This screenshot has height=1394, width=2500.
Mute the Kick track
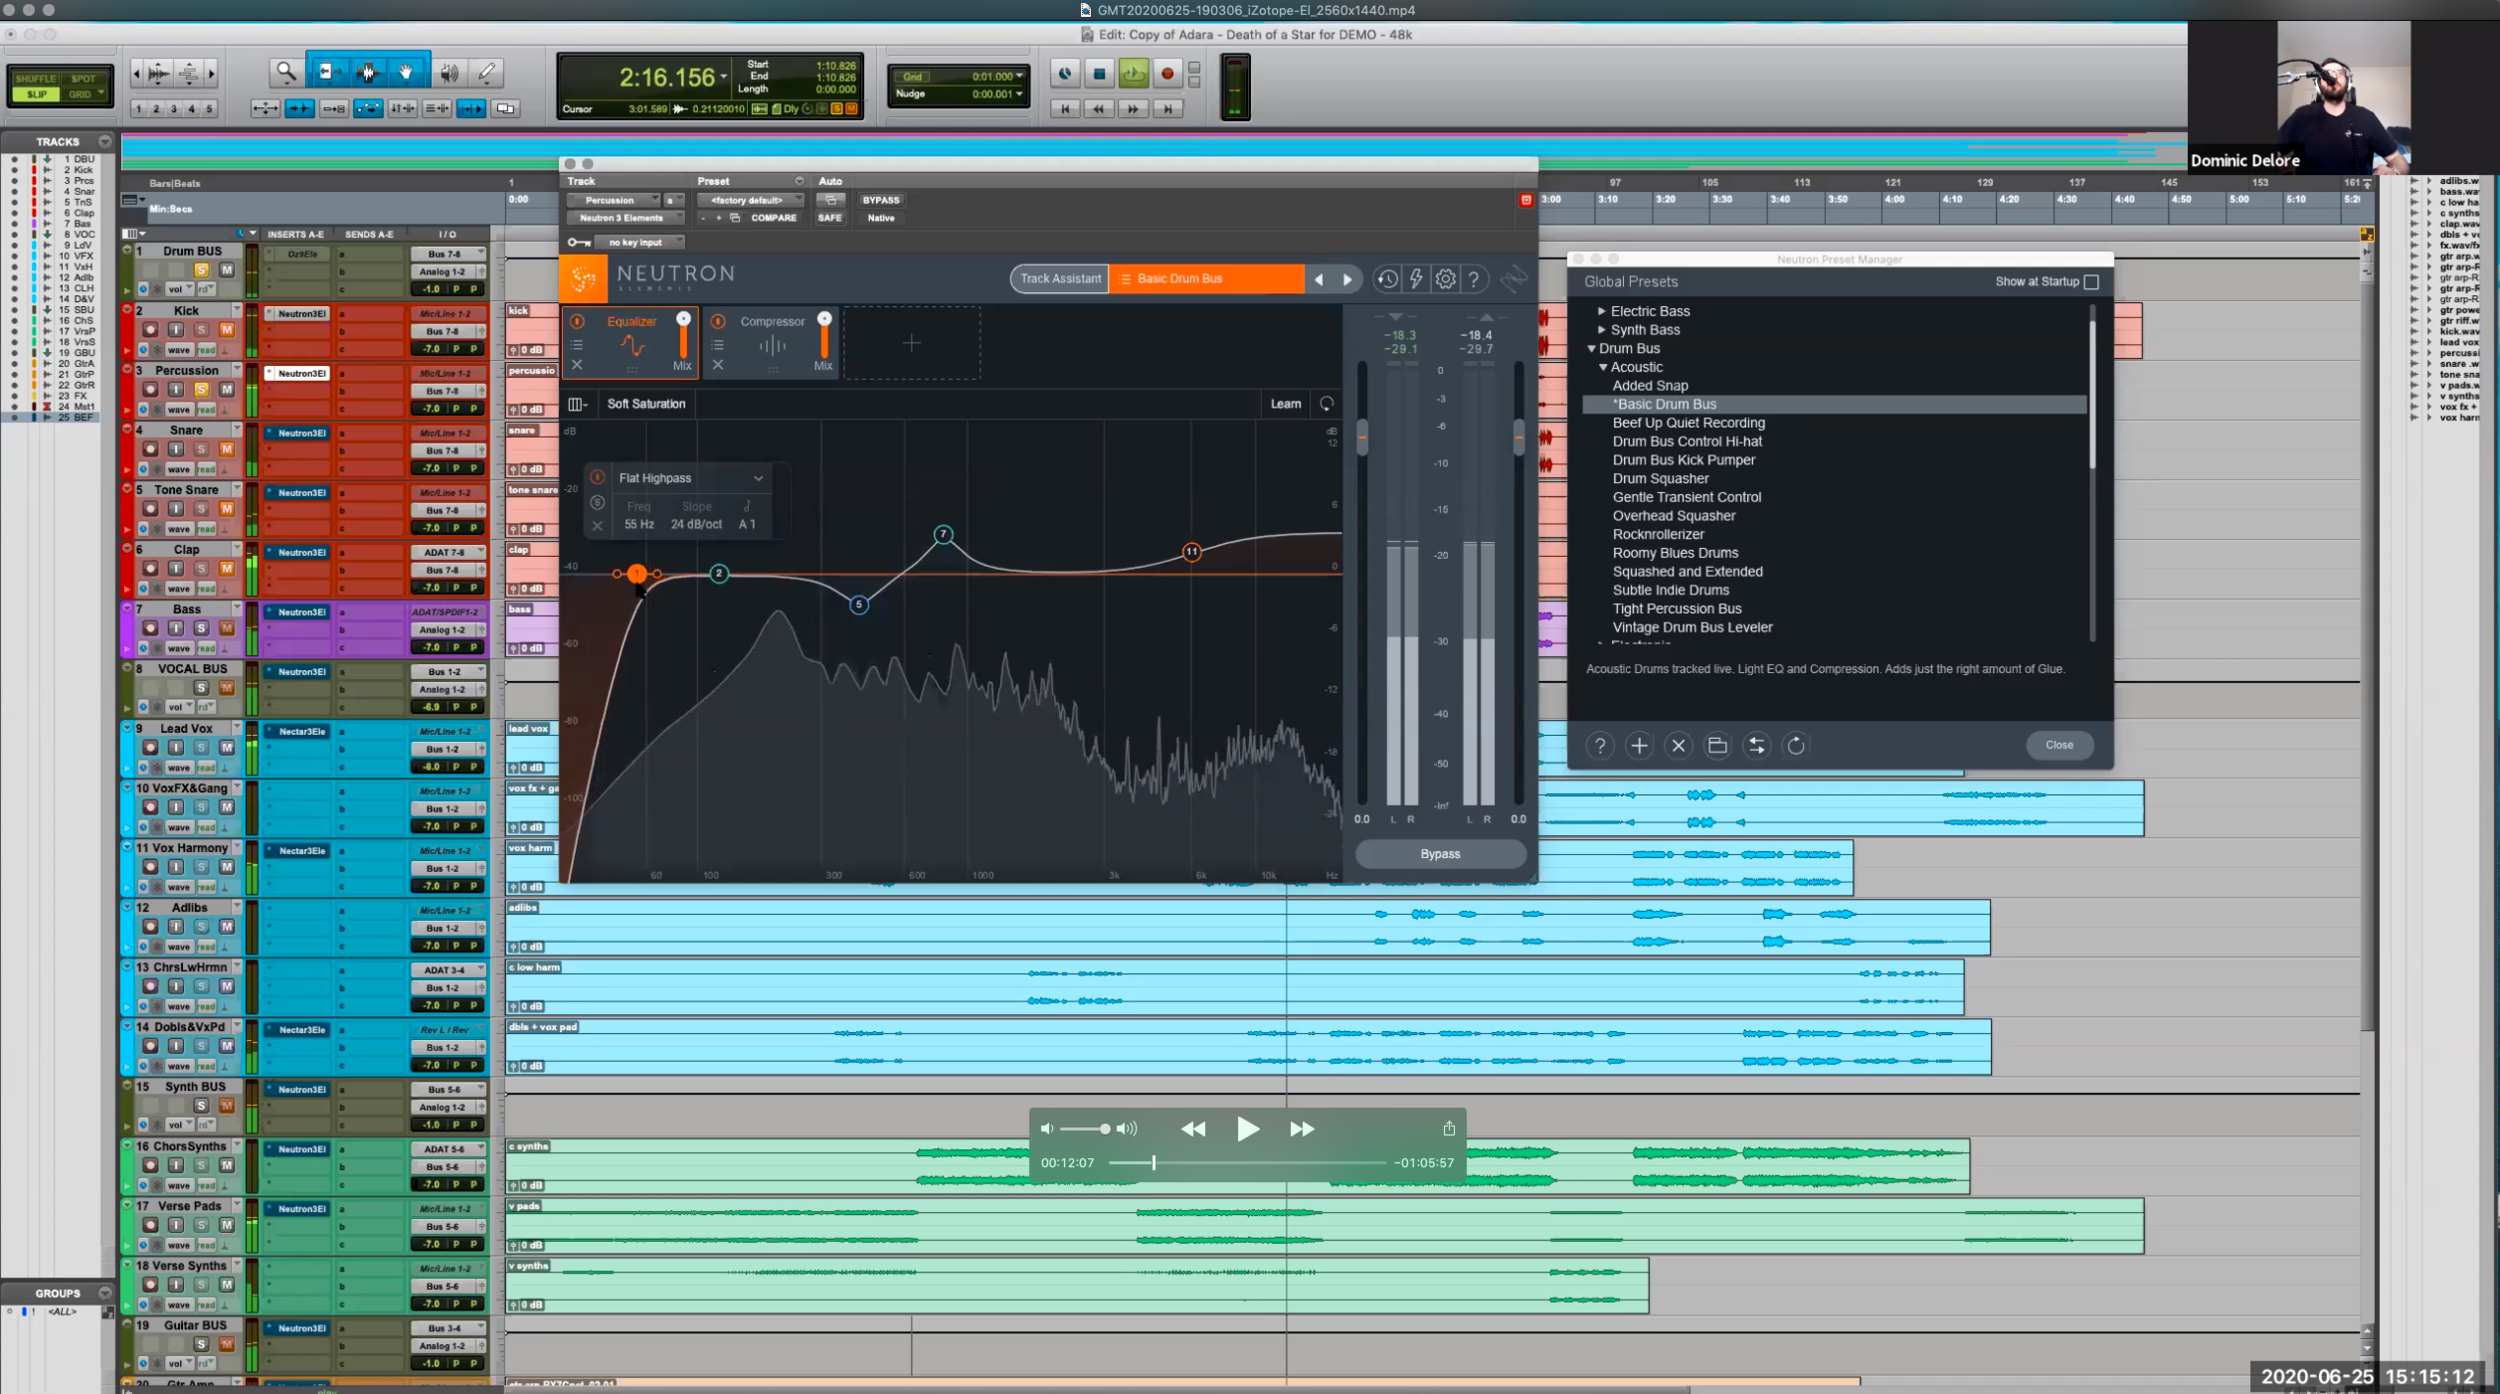[227, 329]
